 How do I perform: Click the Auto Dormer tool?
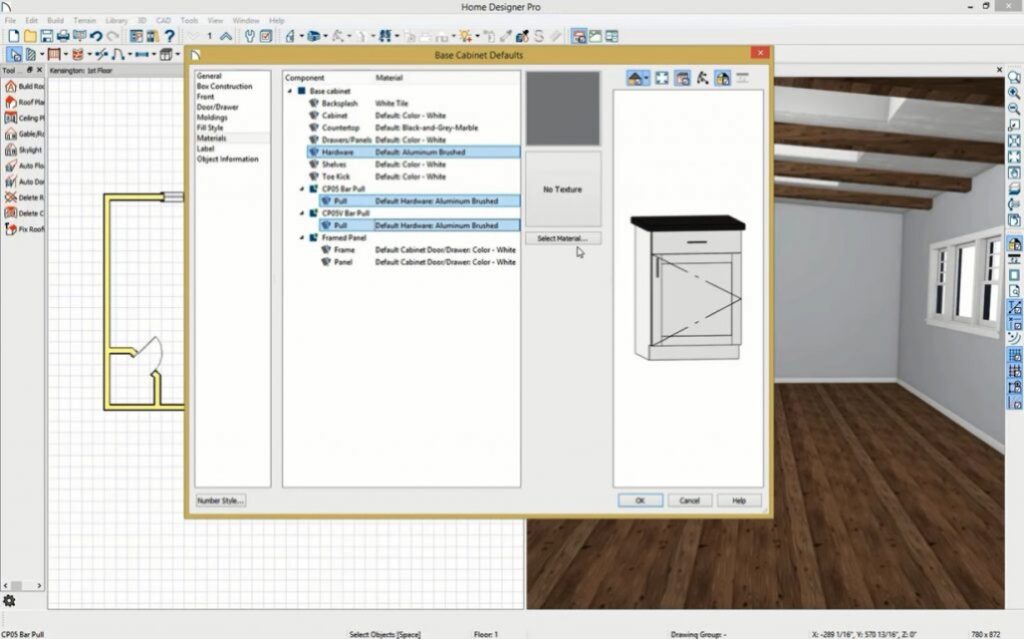[10, 182]
